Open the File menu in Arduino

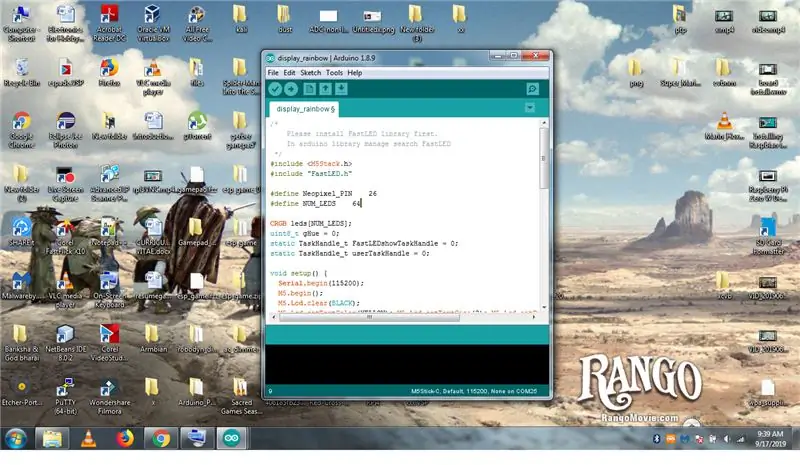273,72
